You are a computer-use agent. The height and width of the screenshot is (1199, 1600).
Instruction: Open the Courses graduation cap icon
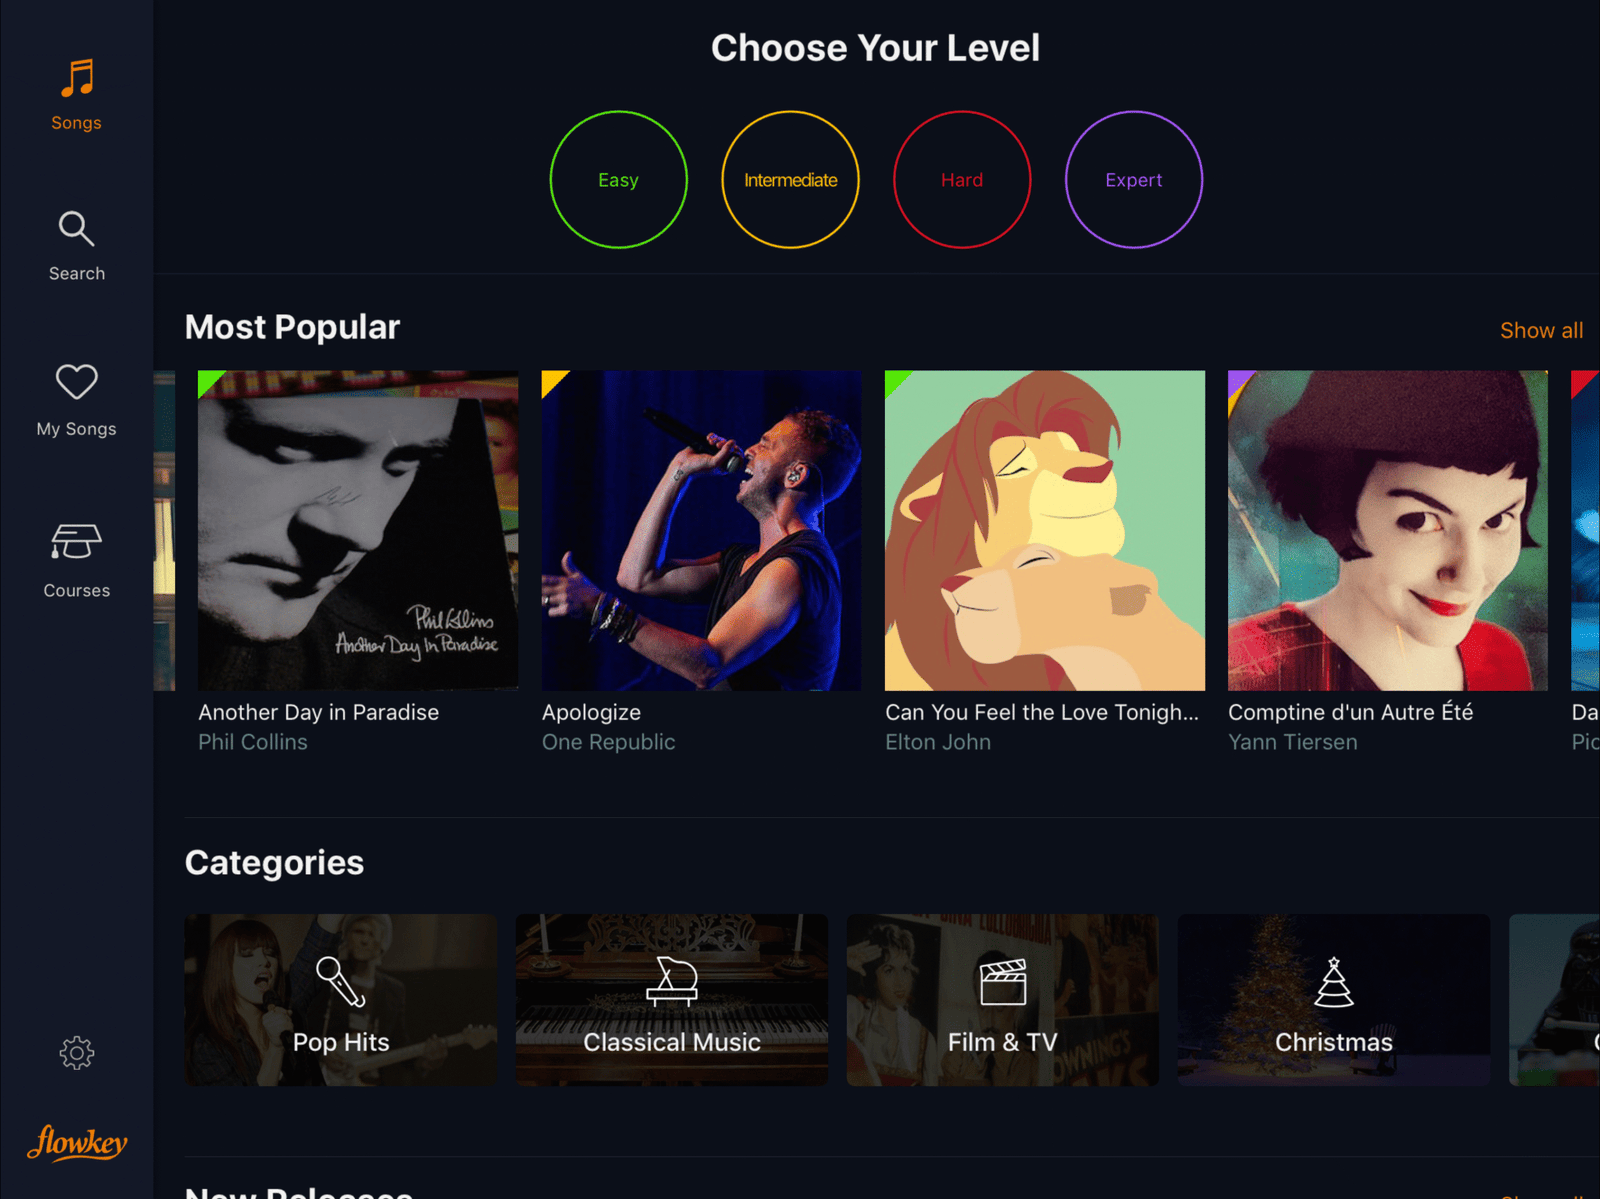point(77,542)
